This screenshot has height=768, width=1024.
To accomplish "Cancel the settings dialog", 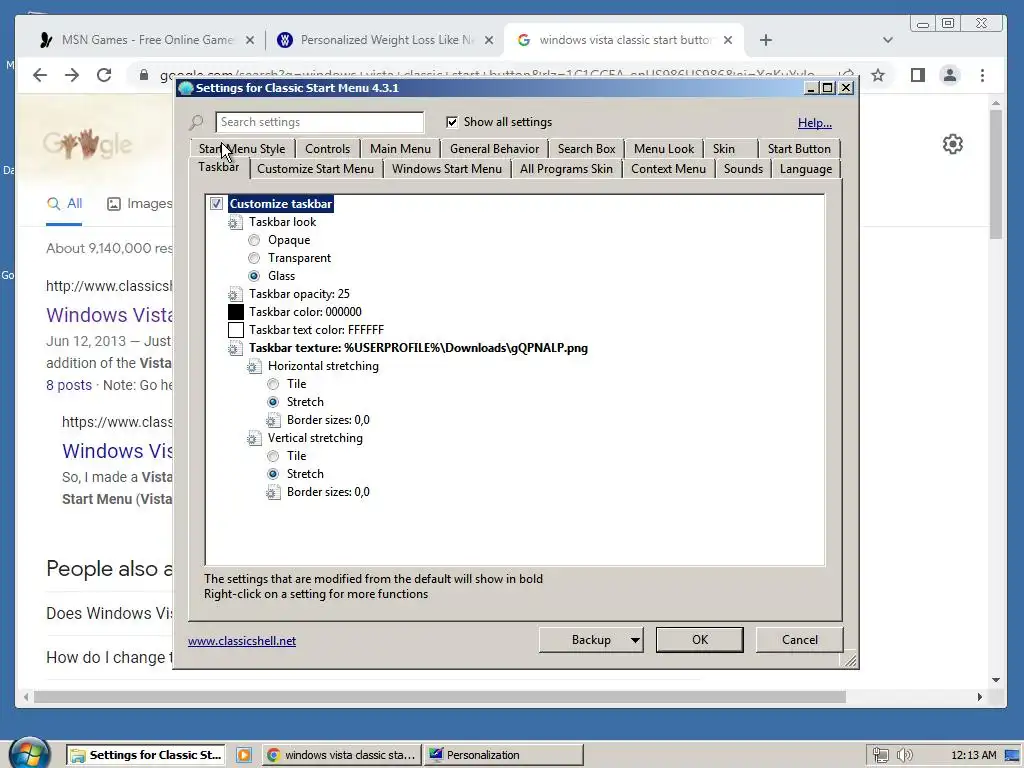I will pyautogui.click(x=799, y=640).
